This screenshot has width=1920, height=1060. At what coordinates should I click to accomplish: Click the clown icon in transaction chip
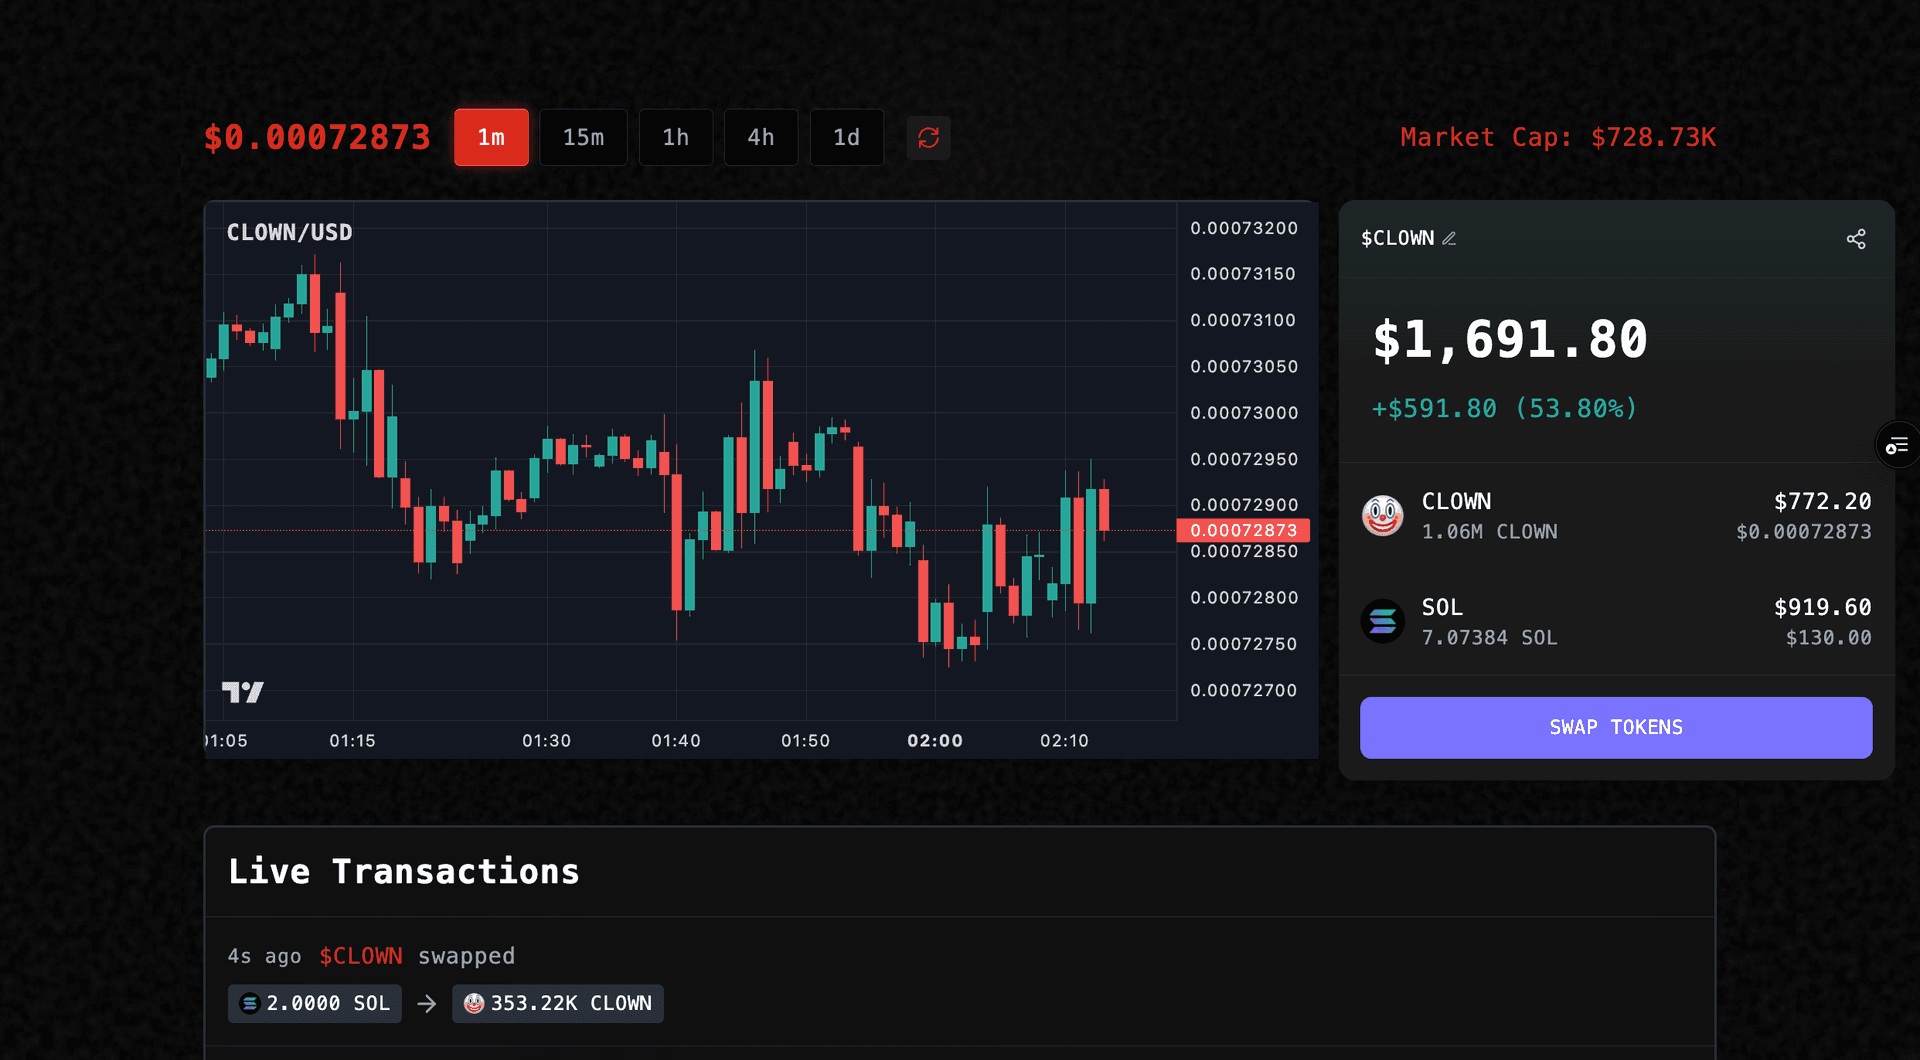coord(474,1003)
